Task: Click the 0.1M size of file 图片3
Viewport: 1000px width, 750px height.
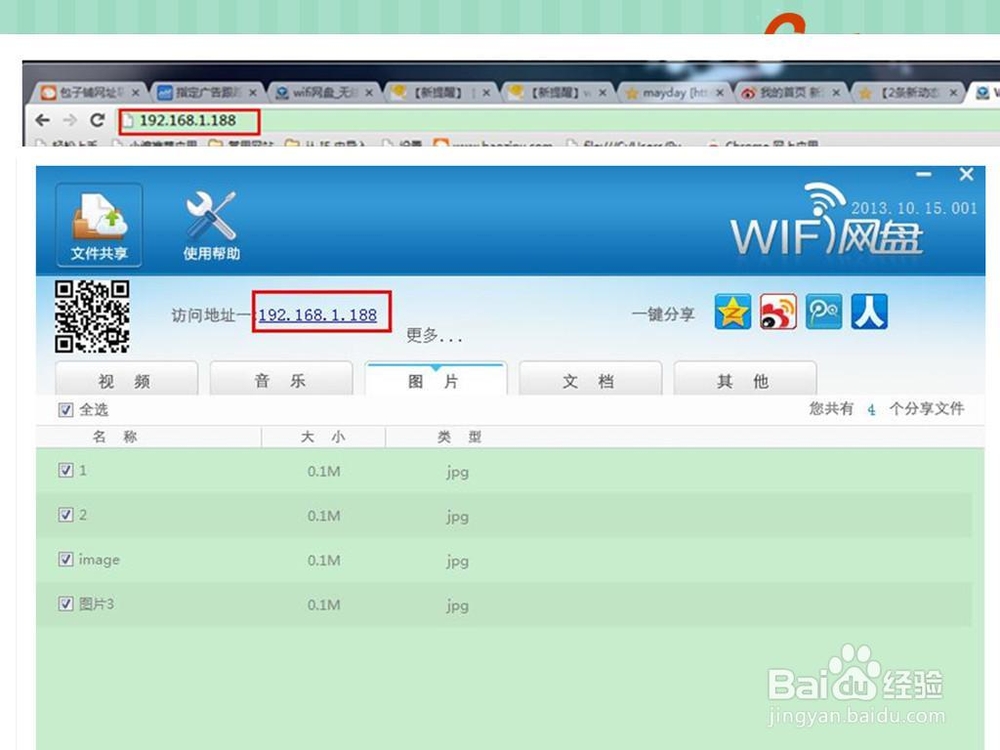Action: point(323,605)
